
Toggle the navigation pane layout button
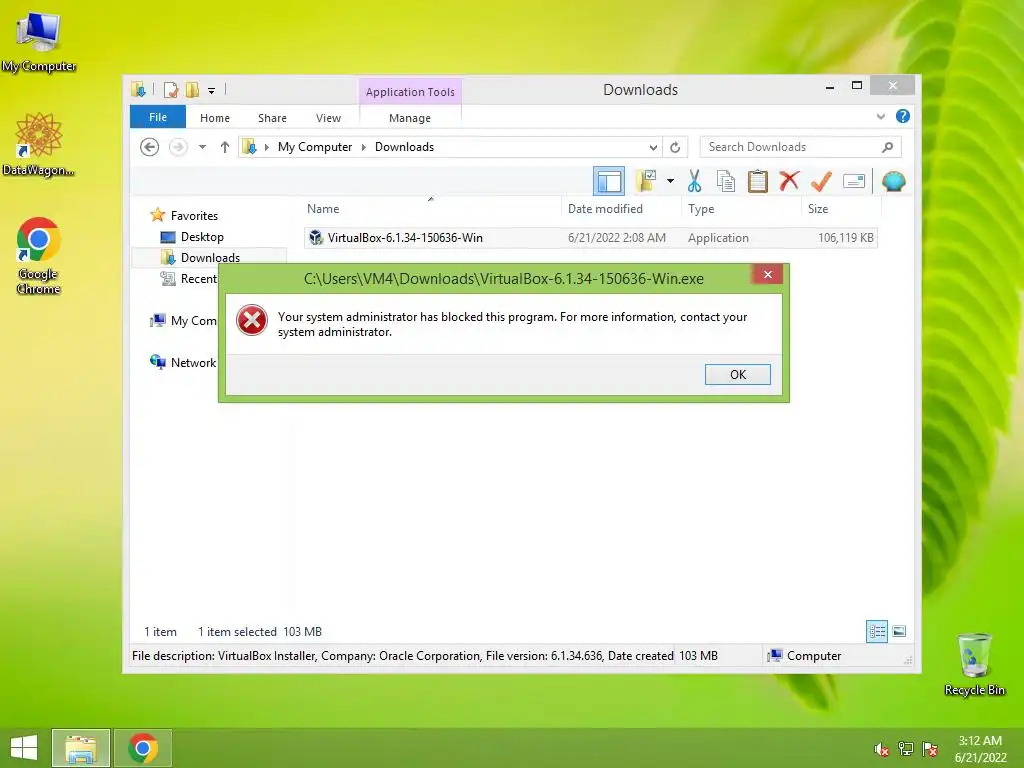point(609,181)
